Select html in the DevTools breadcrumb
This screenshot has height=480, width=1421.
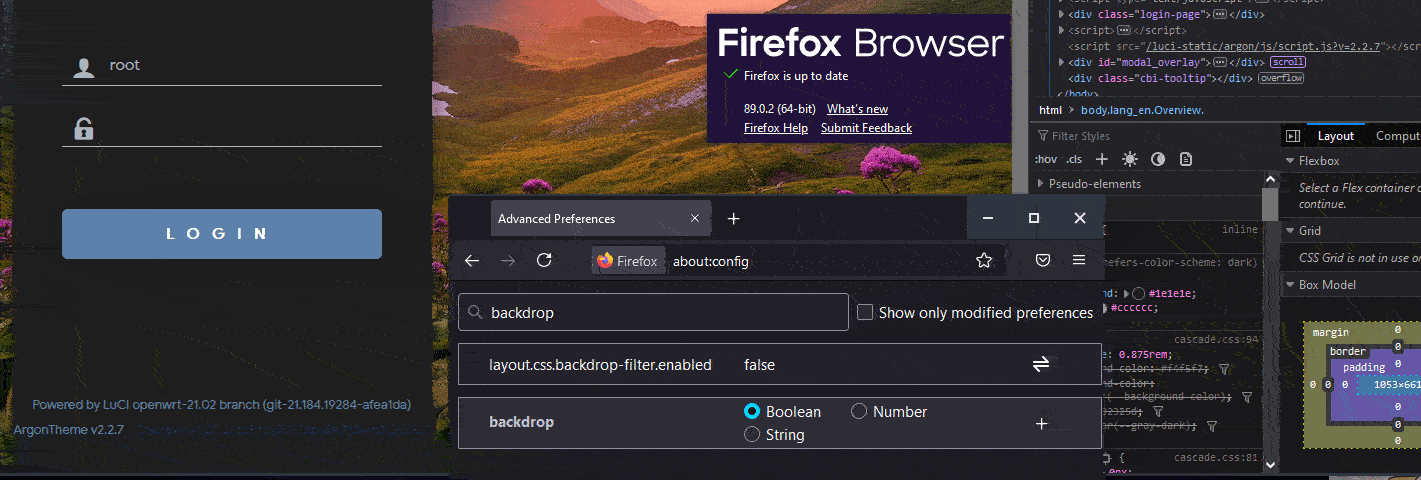1050,110
